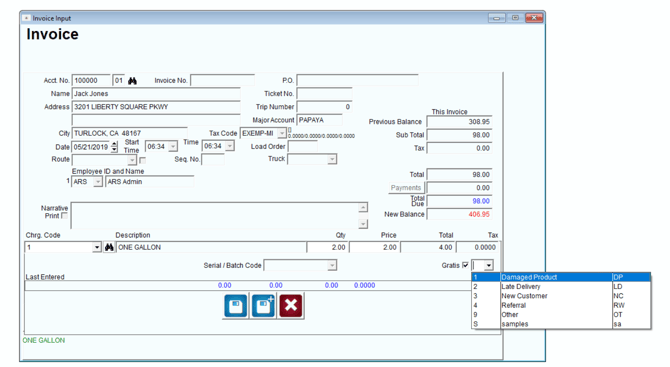
Task: Click the line Total field 4.00
Action: 428,247
